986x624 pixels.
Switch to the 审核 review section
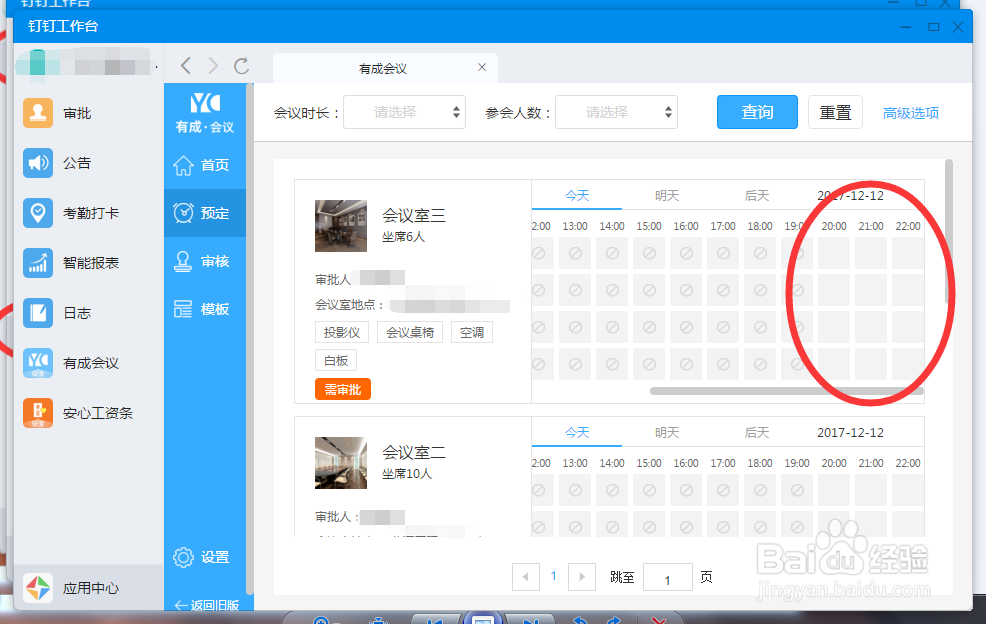pos(204,261)
